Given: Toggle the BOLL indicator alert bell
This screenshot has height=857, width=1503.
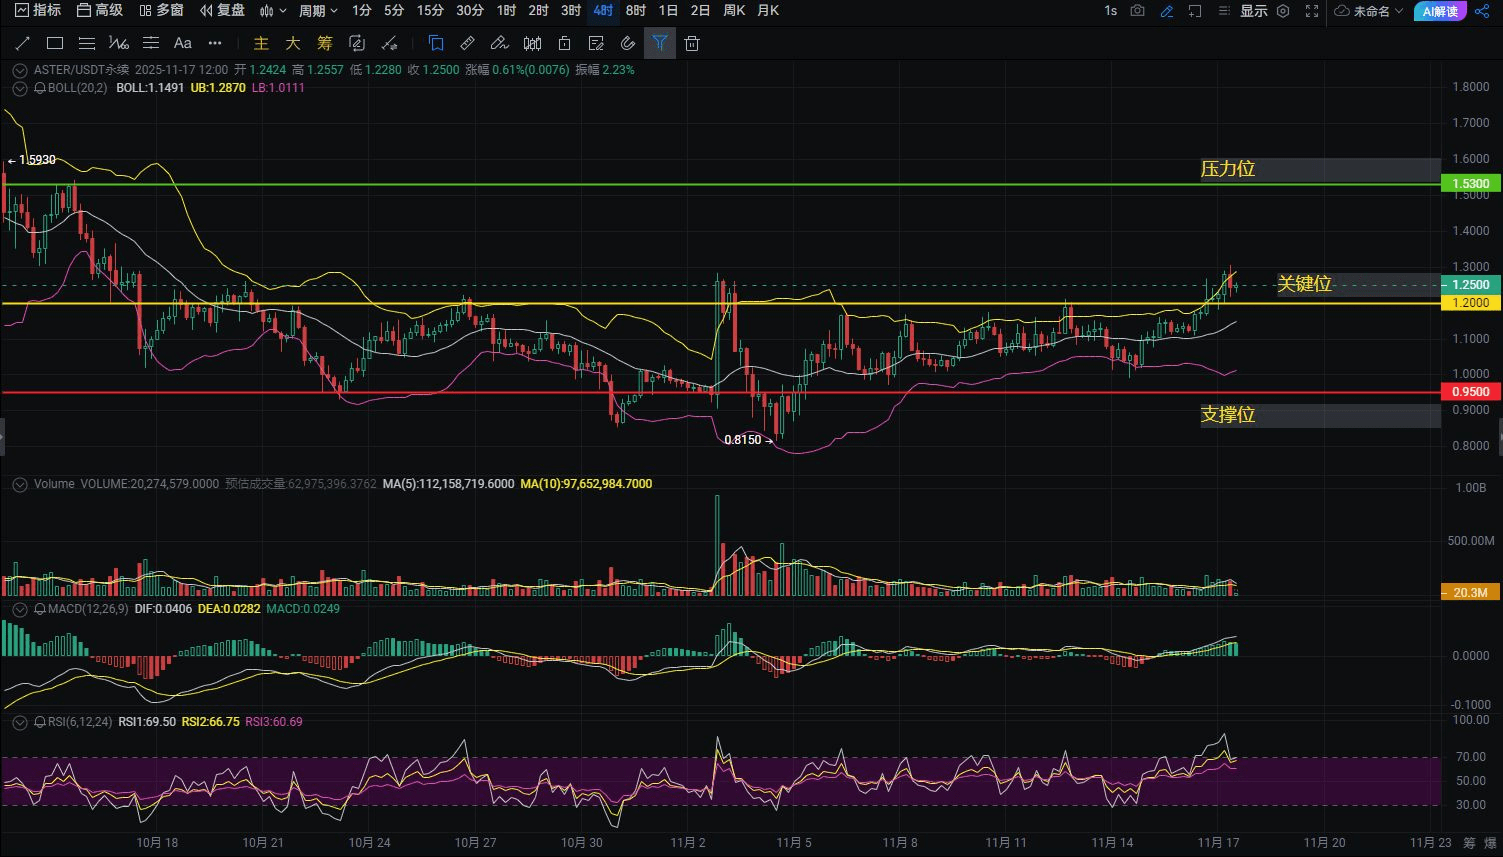Looking at the screenshot, I should pos(40,88).
